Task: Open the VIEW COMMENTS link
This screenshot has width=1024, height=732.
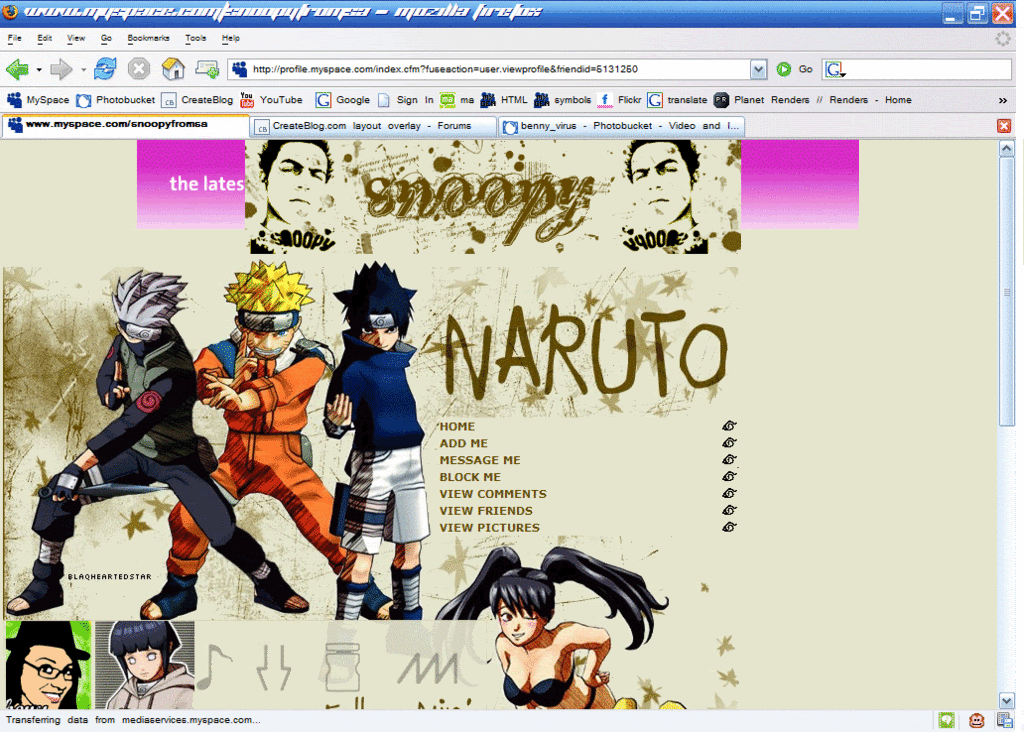Action: 492,494
